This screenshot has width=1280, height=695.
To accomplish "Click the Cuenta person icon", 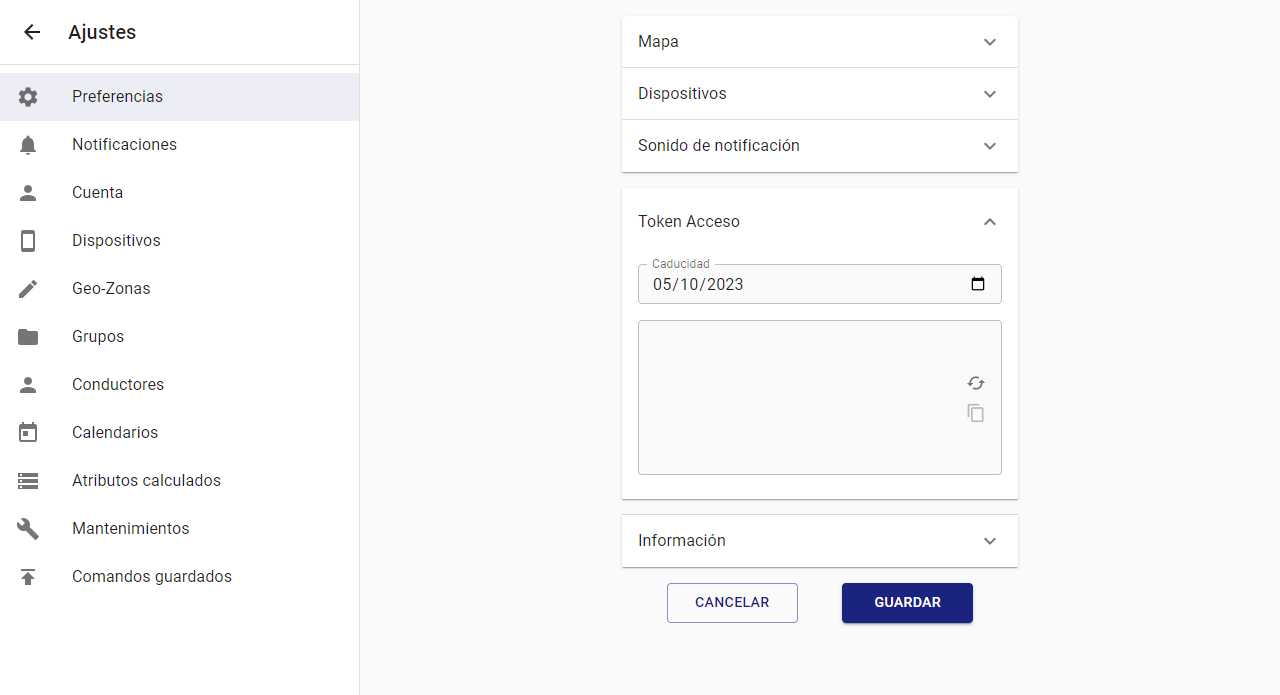I will [28, 193].
